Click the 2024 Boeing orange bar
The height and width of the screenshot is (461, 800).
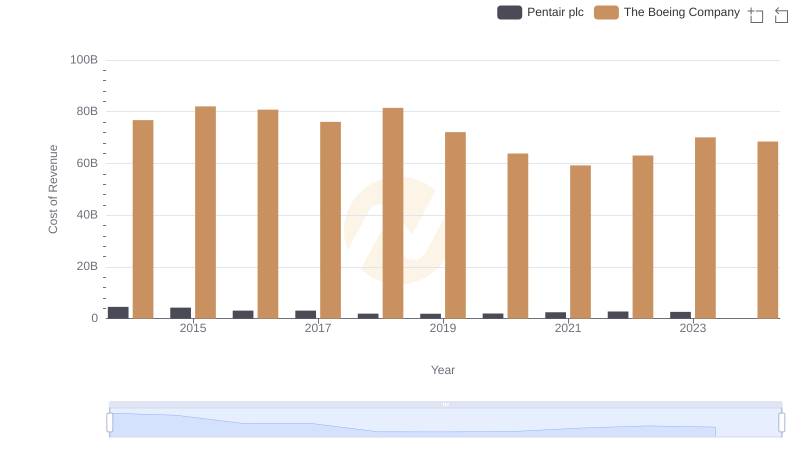(768, 230)
